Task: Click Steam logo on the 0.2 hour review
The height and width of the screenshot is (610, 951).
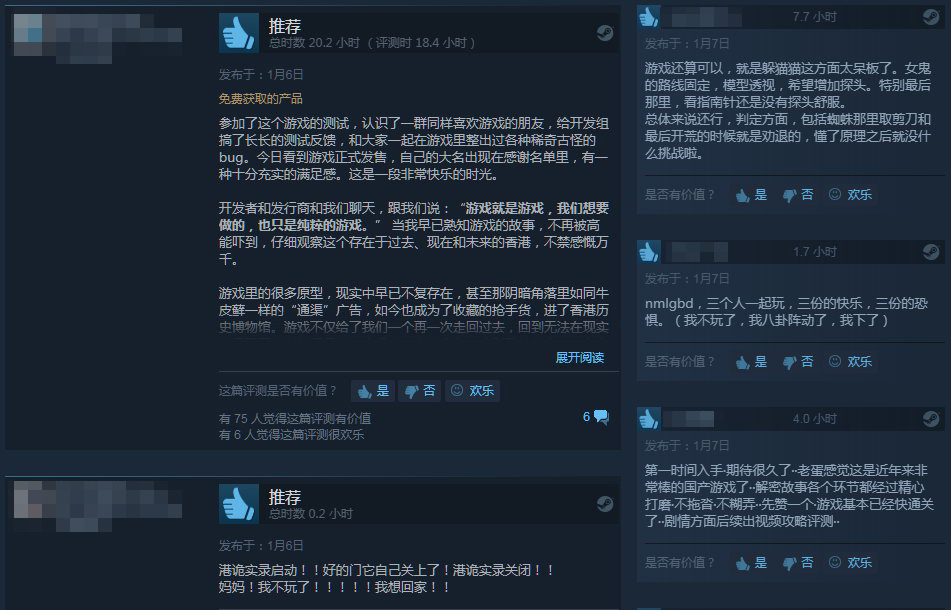Action: (605, 504)
